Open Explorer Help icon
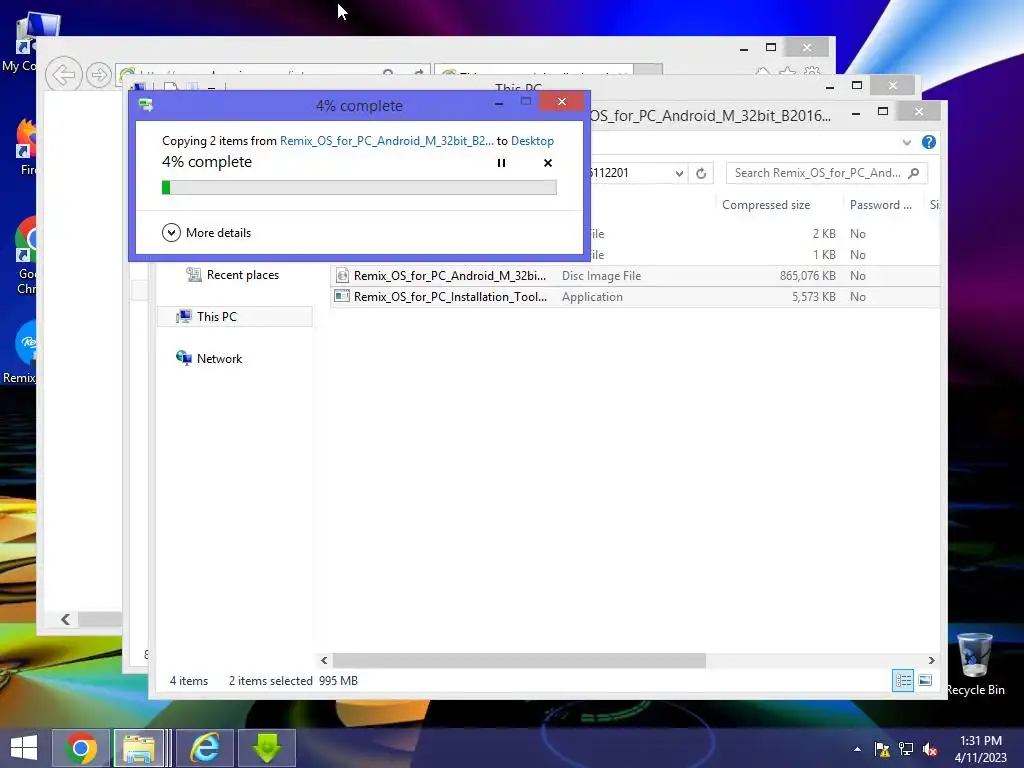Screen dimensions: 1024x768 click(929, 142)
